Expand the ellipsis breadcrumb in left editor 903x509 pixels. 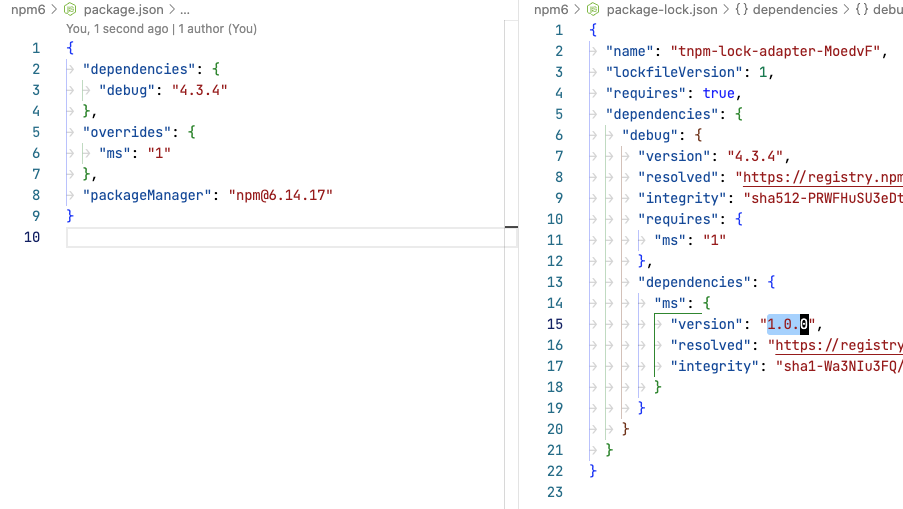click(x=184, y=10)
